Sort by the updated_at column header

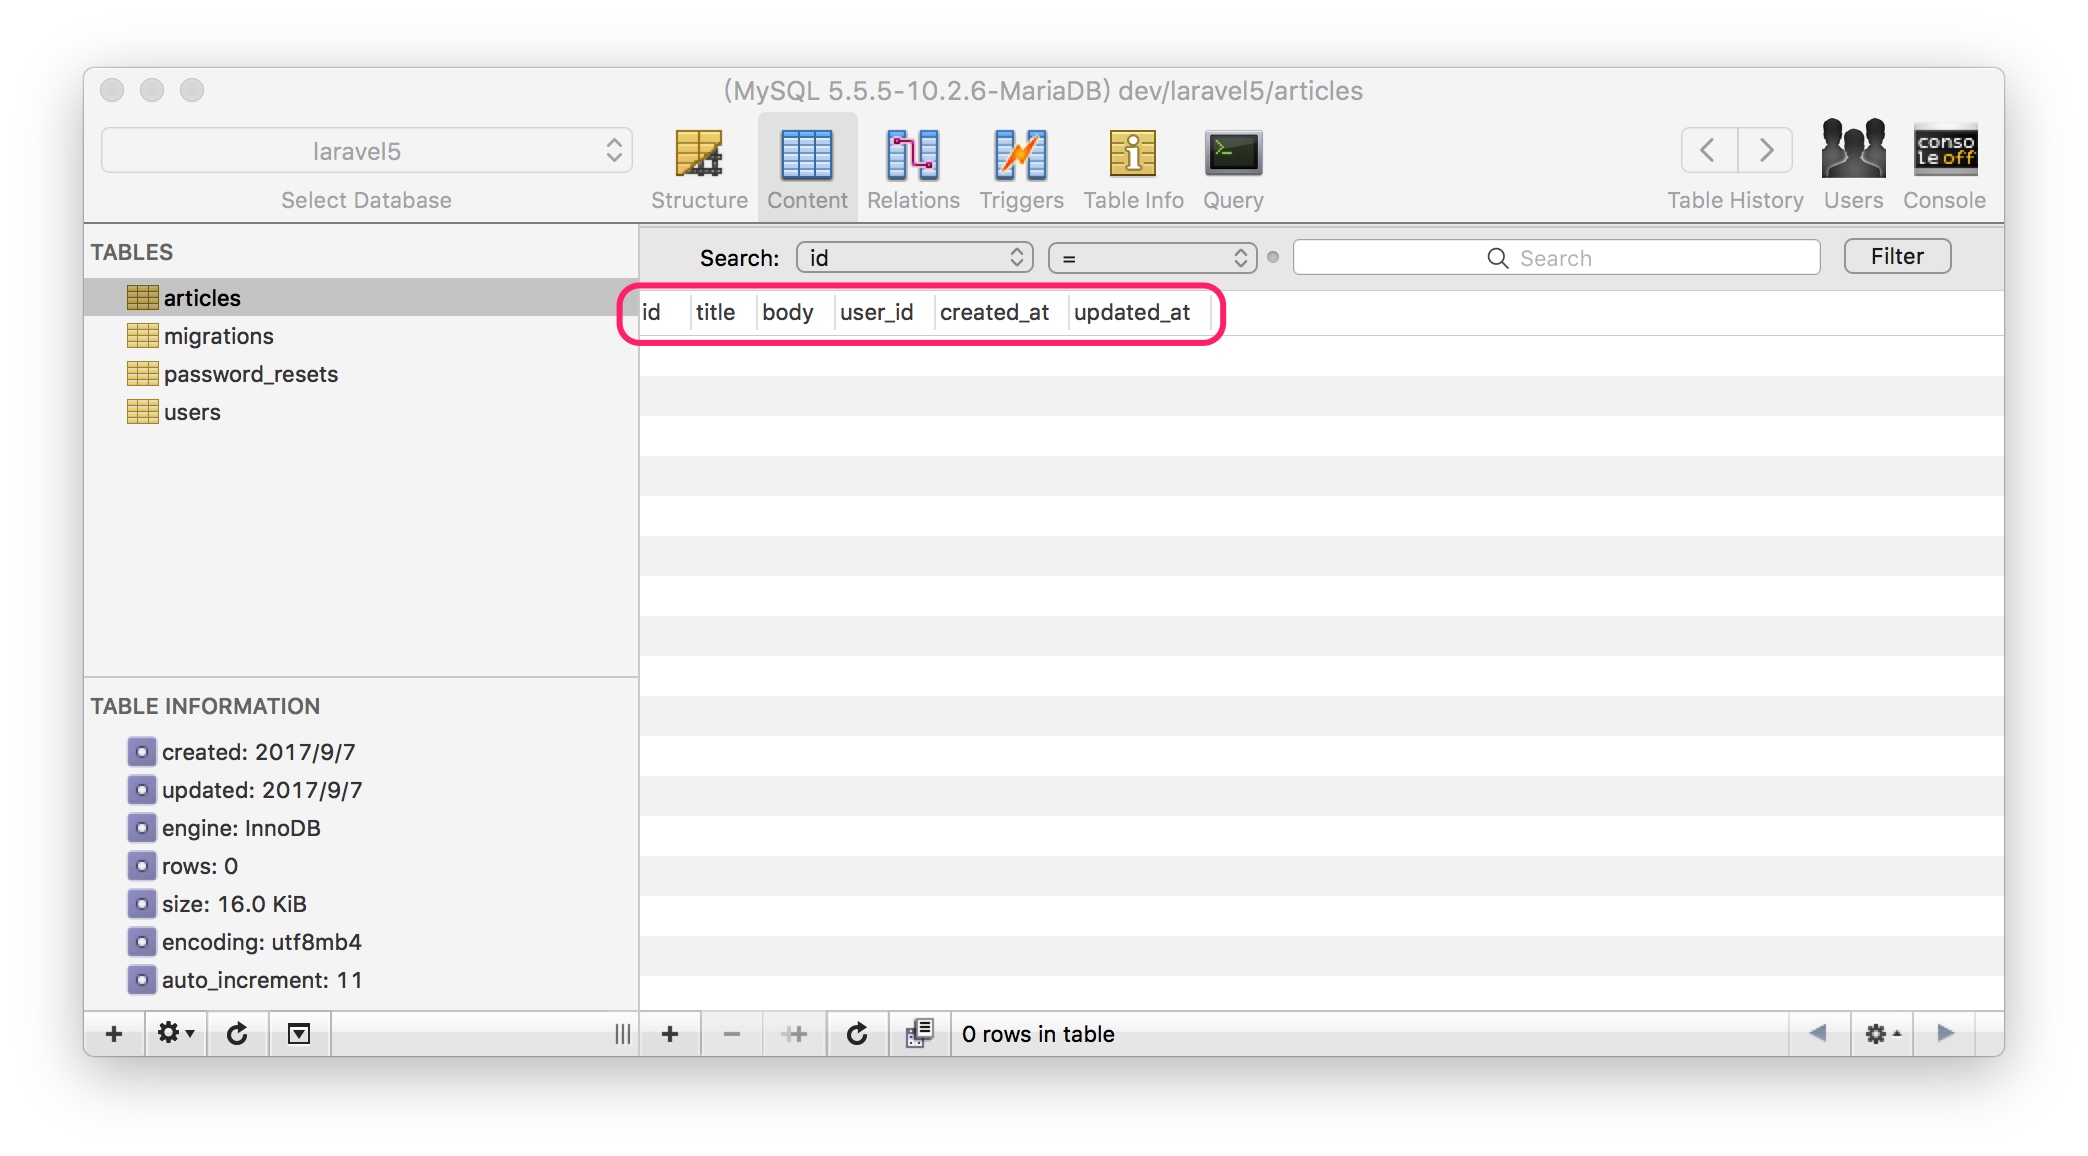(x=1138, y=312)
